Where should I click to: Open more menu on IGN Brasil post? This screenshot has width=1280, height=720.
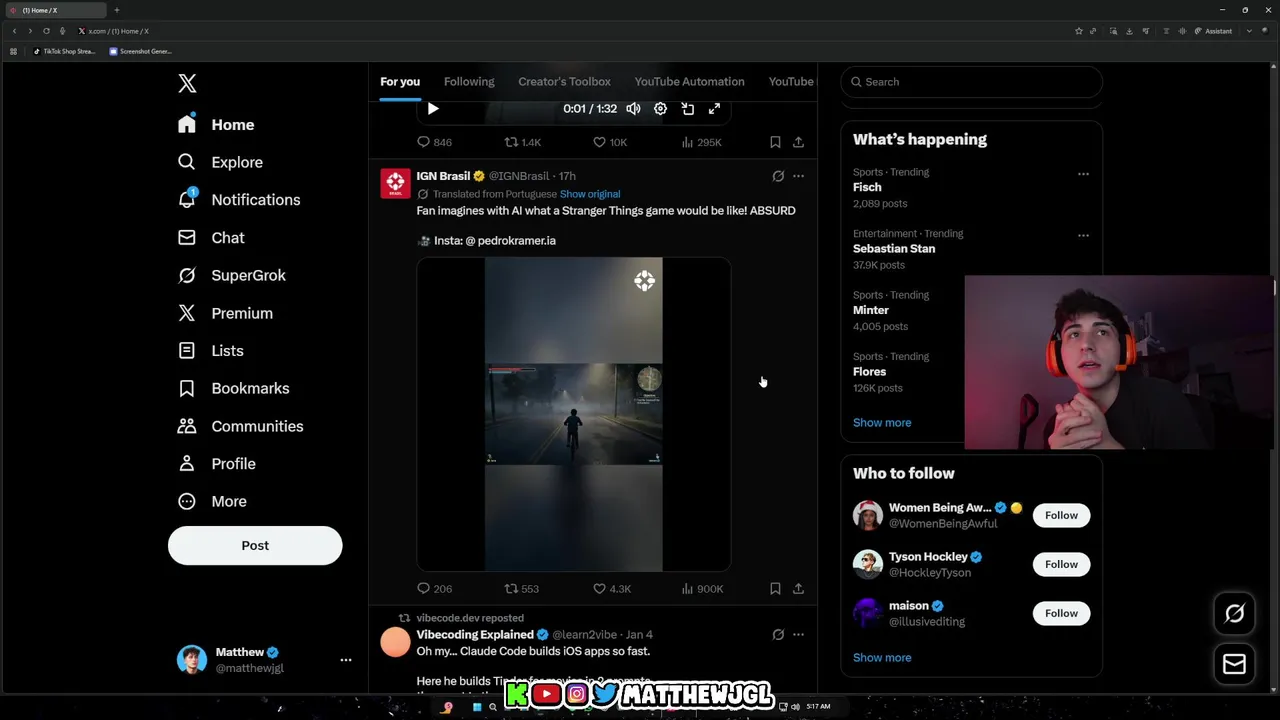(798, 176)
